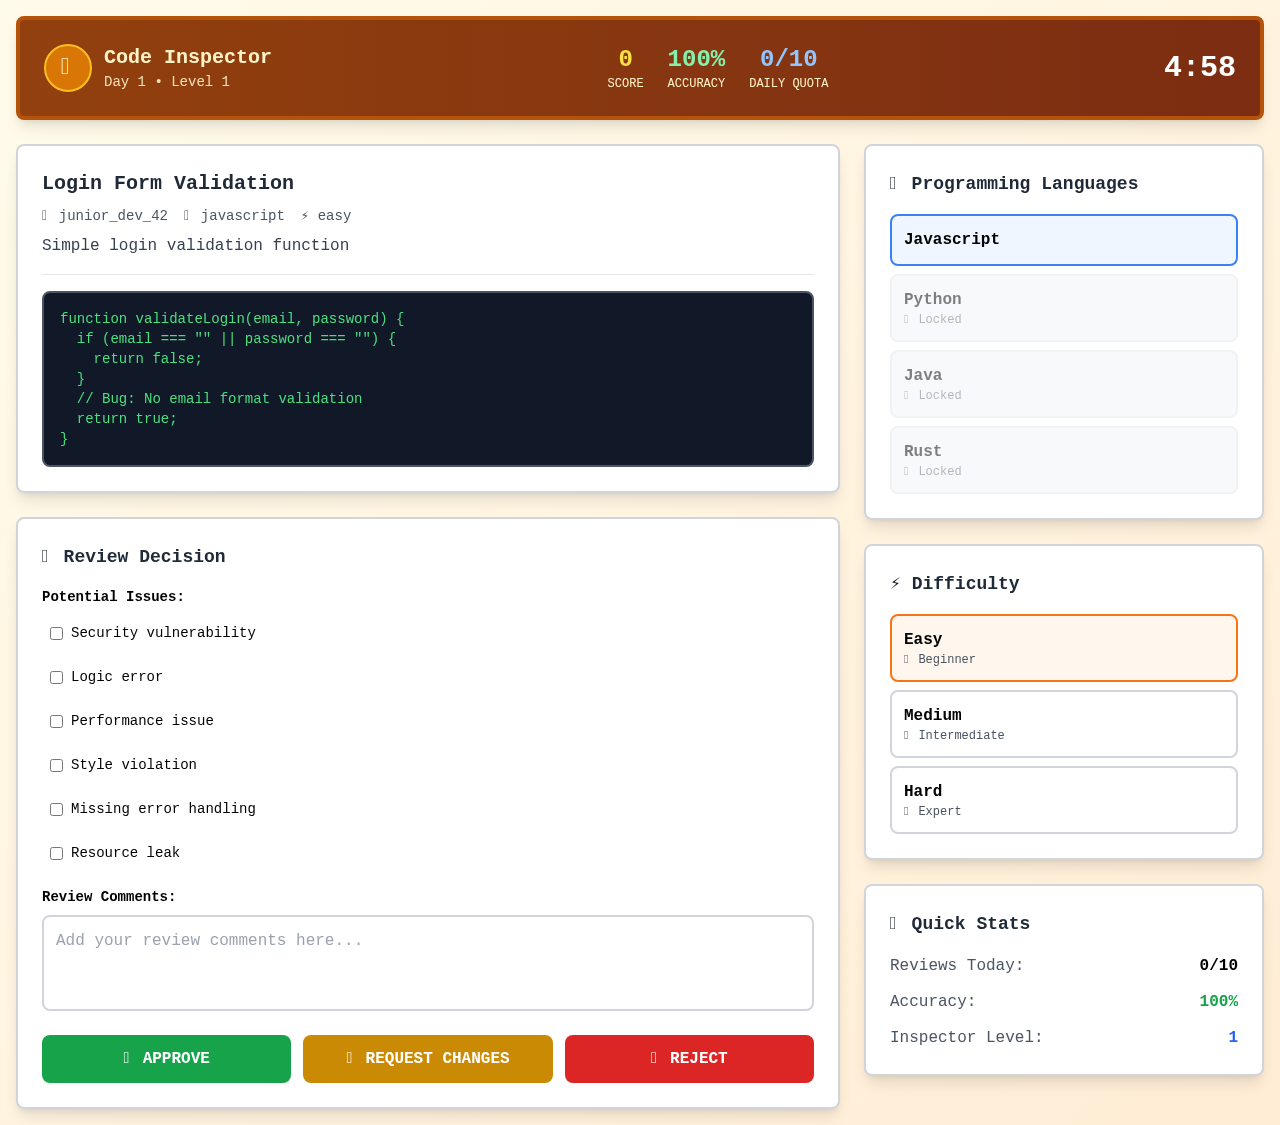Click the Code Inspector logo icon
The height and width of the screenshot is (1125, 1280).
[67, 68]
